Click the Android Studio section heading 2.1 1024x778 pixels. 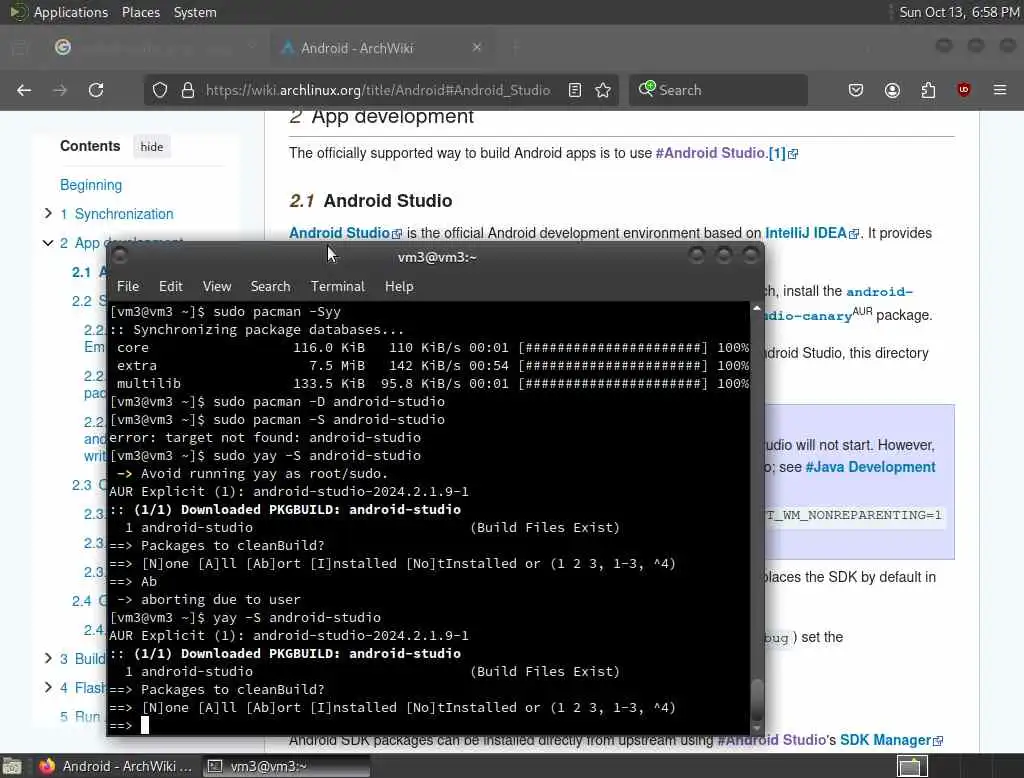[x=370, y=201]
